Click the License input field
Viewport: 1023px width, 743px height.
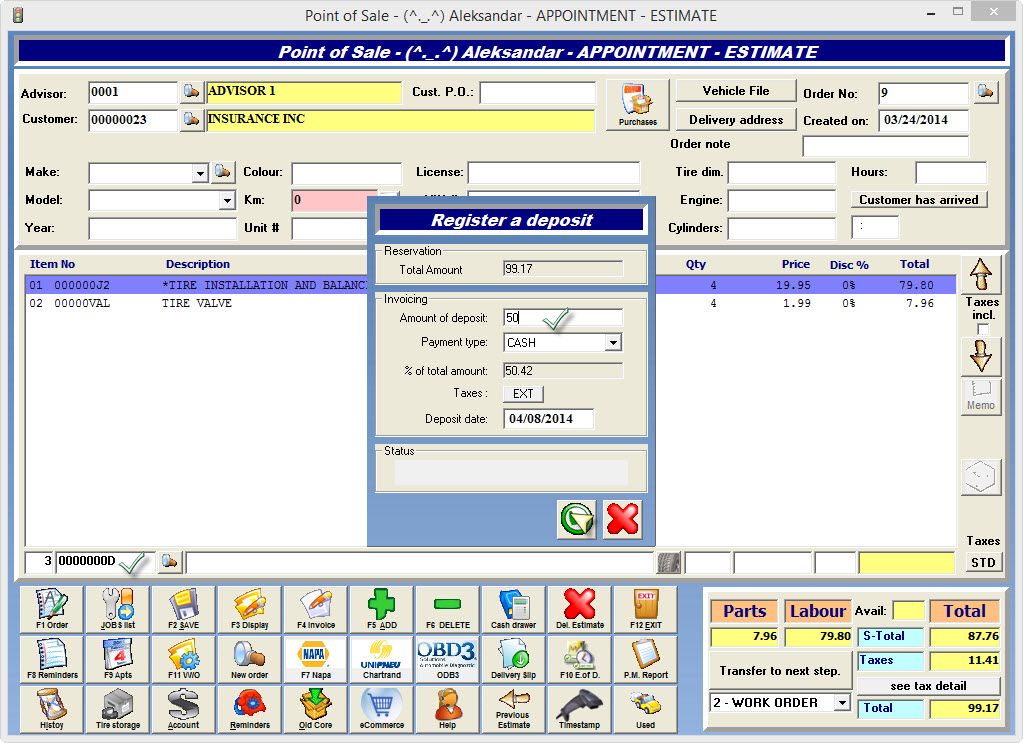pos(554,172)
